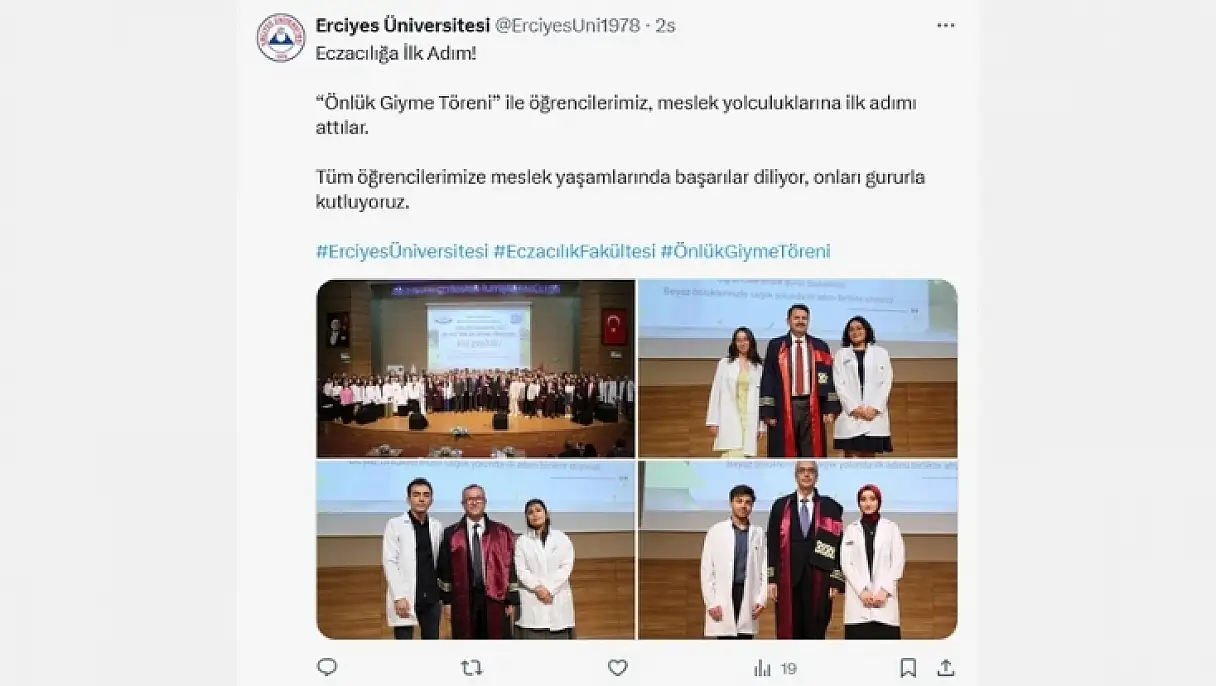Open the view count analytics icon
Screen dimensions: 1216x686
763,667
